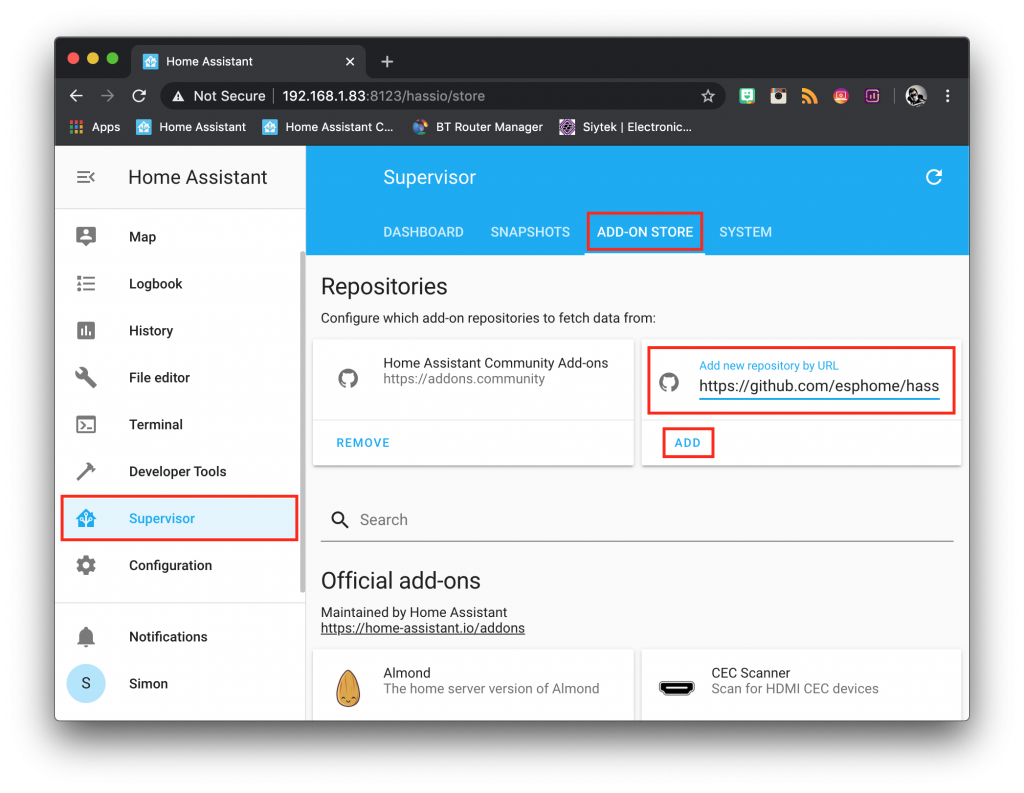Open BT Router Manager bookmark
This screenshot has height=793, width=1024.
coord(478,127)
